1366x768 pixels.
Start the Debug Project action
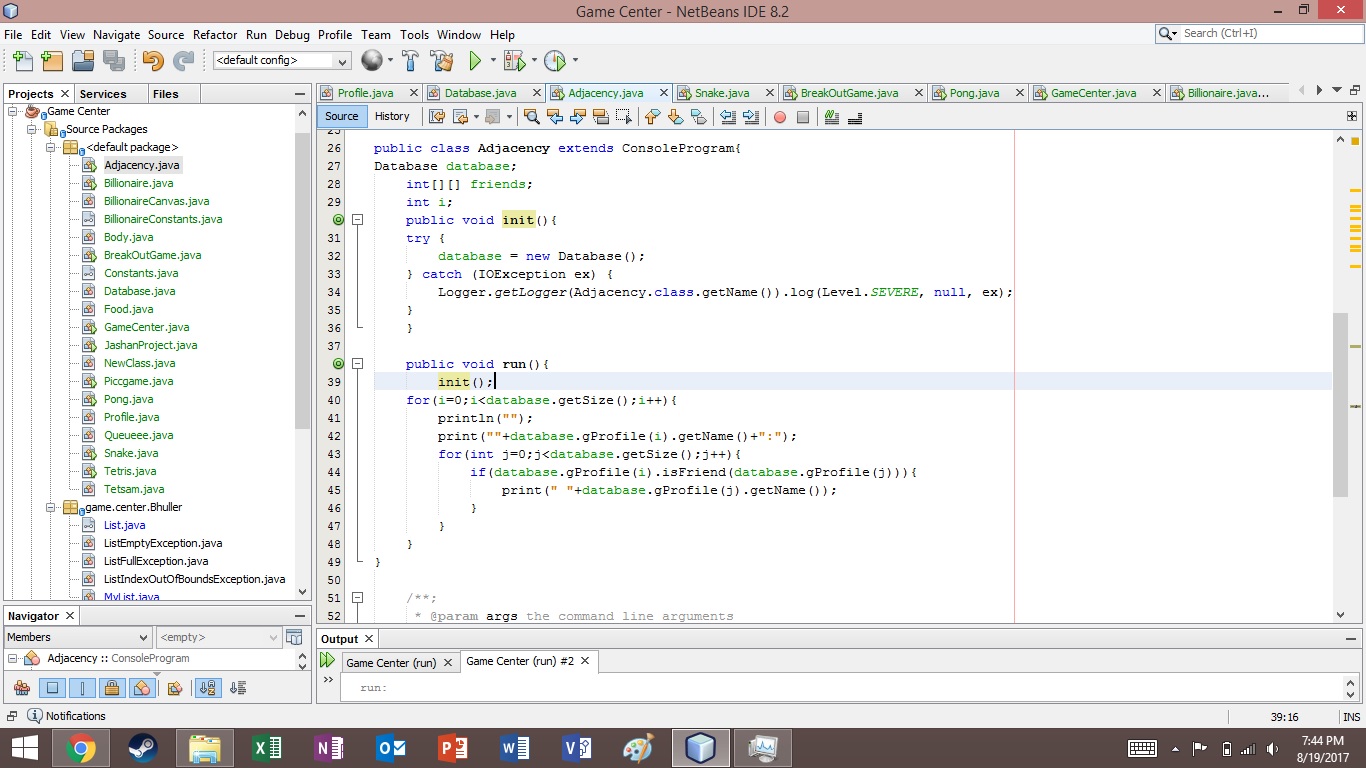(514, 60)
